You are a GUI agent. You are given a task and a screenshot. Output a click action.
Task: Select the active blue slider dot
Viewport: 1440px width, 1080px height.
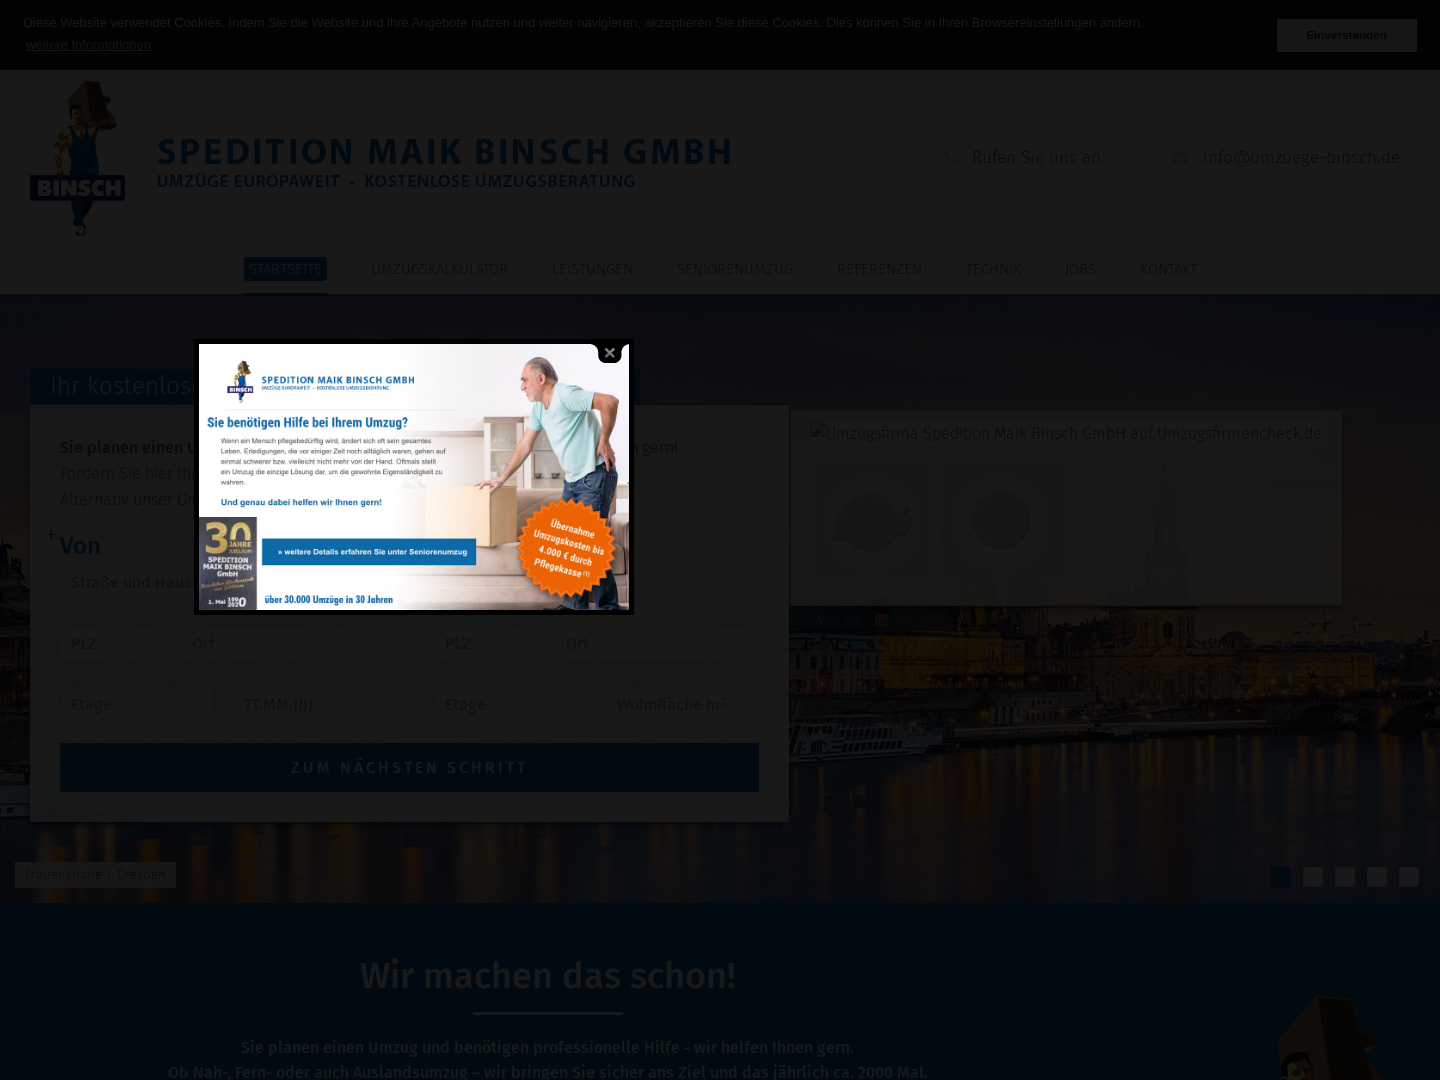tap(1281, 877)
